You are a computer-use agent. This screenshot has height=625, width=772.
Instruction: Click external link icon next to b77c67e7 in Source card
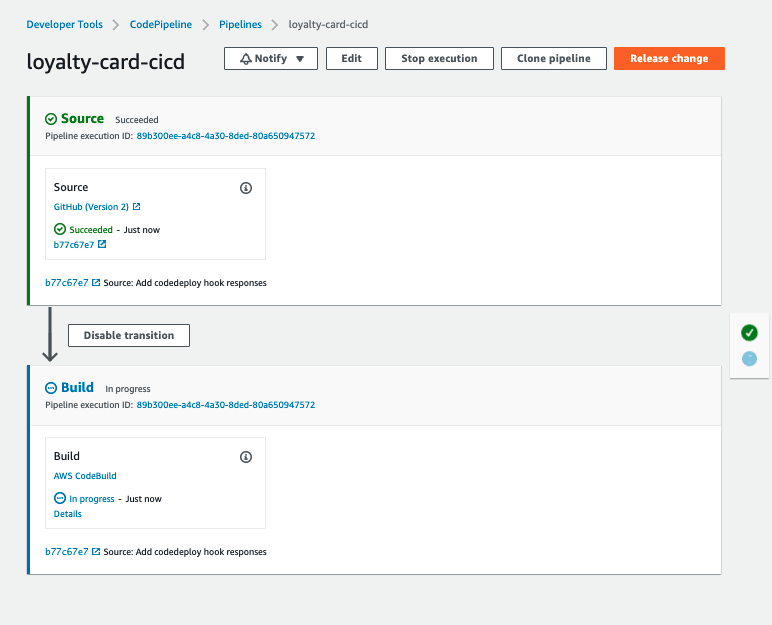click(102, 244)
